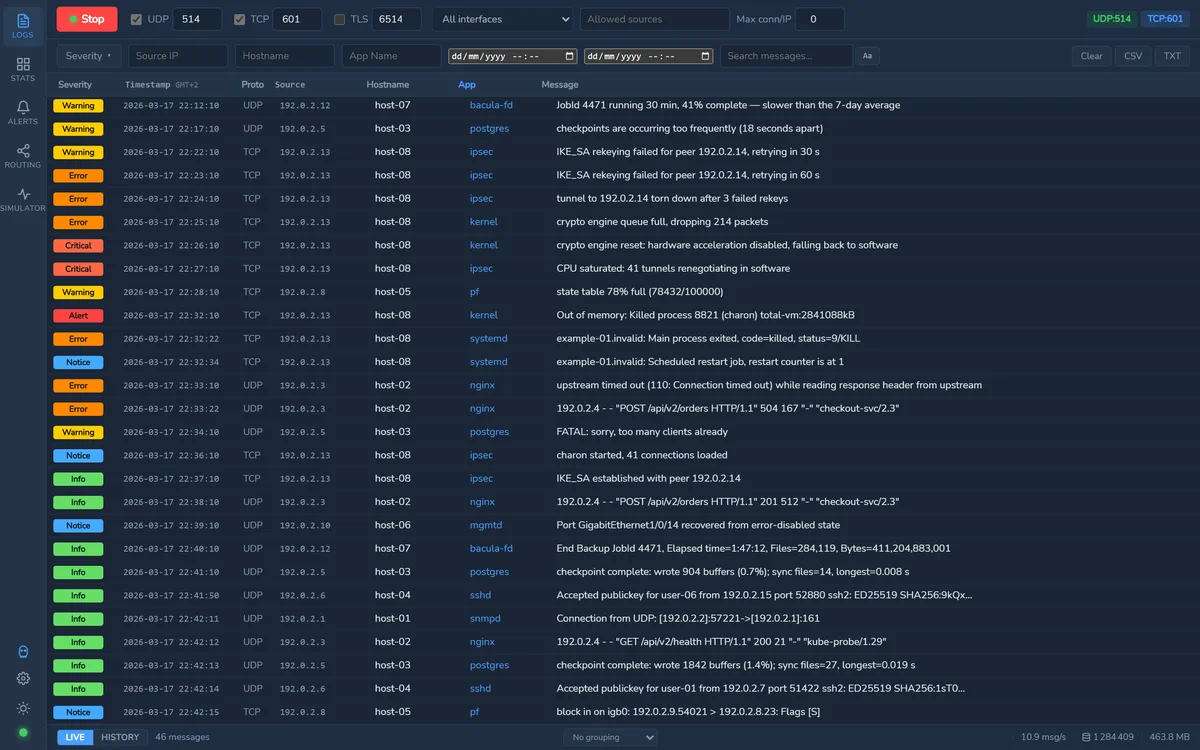Screen dimensions: 1200x750
Task: Toggle light theme with sun icon
Action: (23, 708)
